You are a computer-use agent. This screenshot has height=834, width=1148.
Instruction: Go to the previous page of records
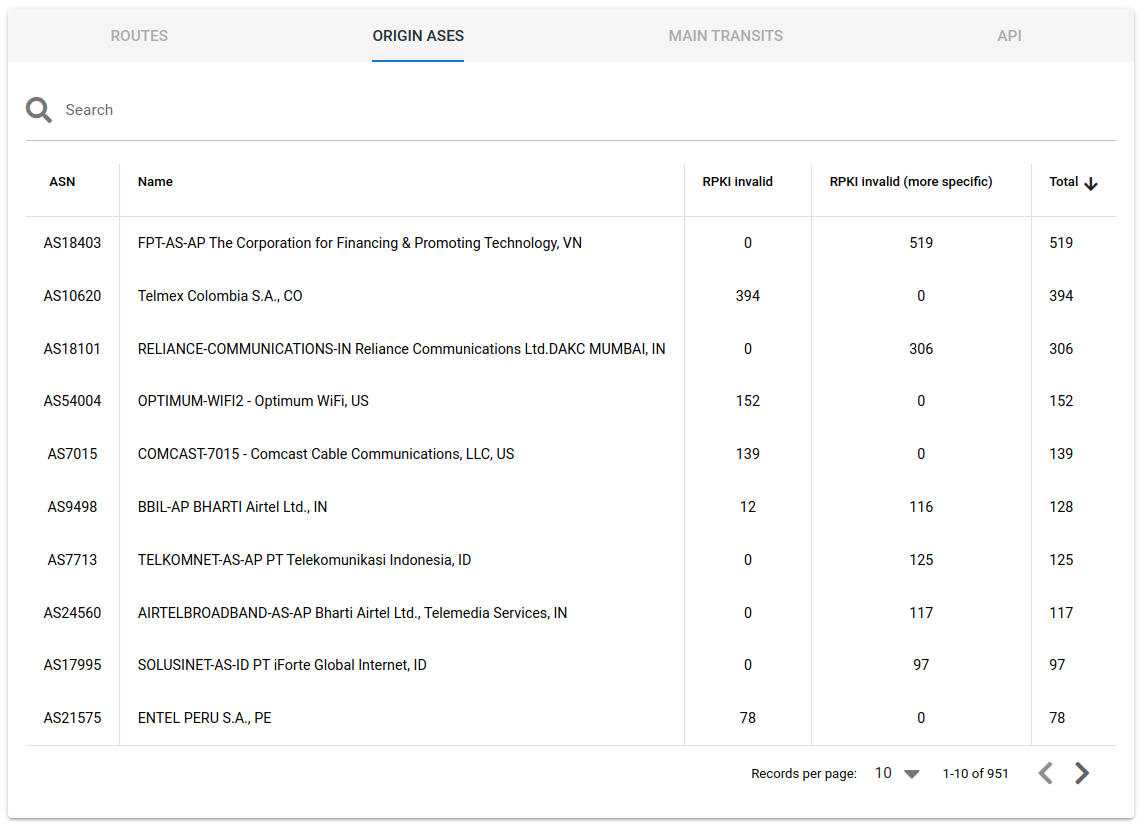tap(1046, 773)
